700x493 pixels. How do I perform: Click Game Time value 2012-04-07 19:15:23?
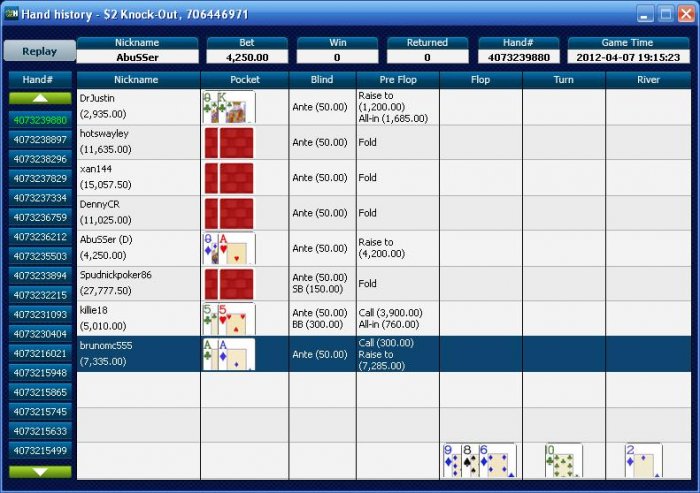point(628,57)
